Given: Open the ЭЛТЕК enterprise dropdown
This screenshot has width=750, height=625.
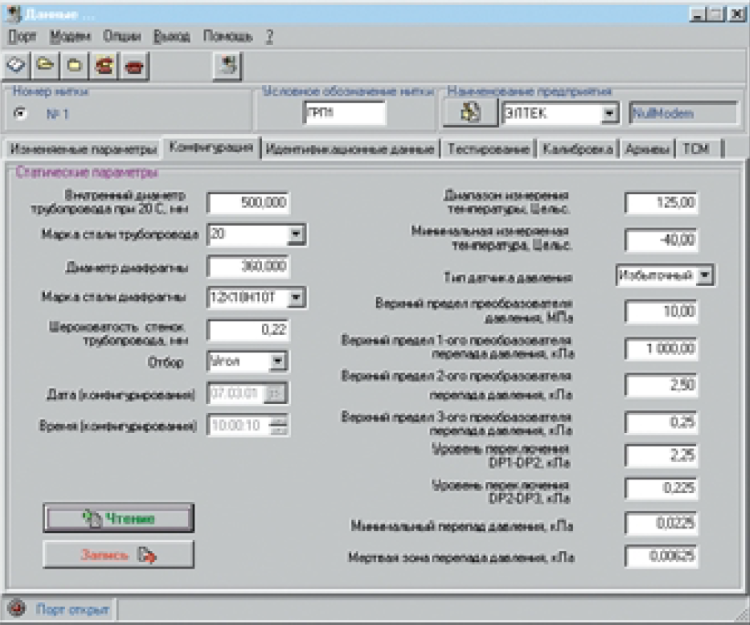Looking at the screenshot, I should pyautogui.click(x=608, y=114).
